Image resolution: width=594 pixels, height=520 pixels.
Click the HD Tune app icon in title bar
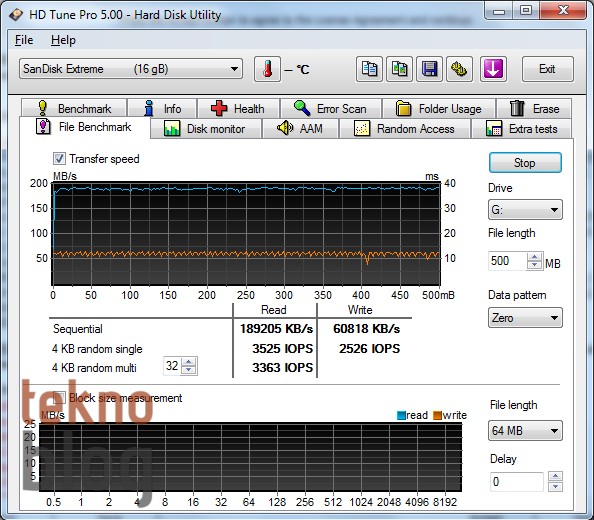(16, 15)
